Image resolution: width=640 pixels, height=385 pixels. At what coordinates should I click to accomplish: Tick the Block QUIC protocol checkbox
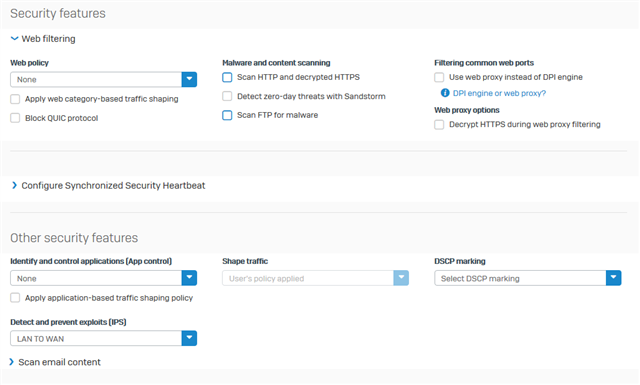[x=15, y=118]
